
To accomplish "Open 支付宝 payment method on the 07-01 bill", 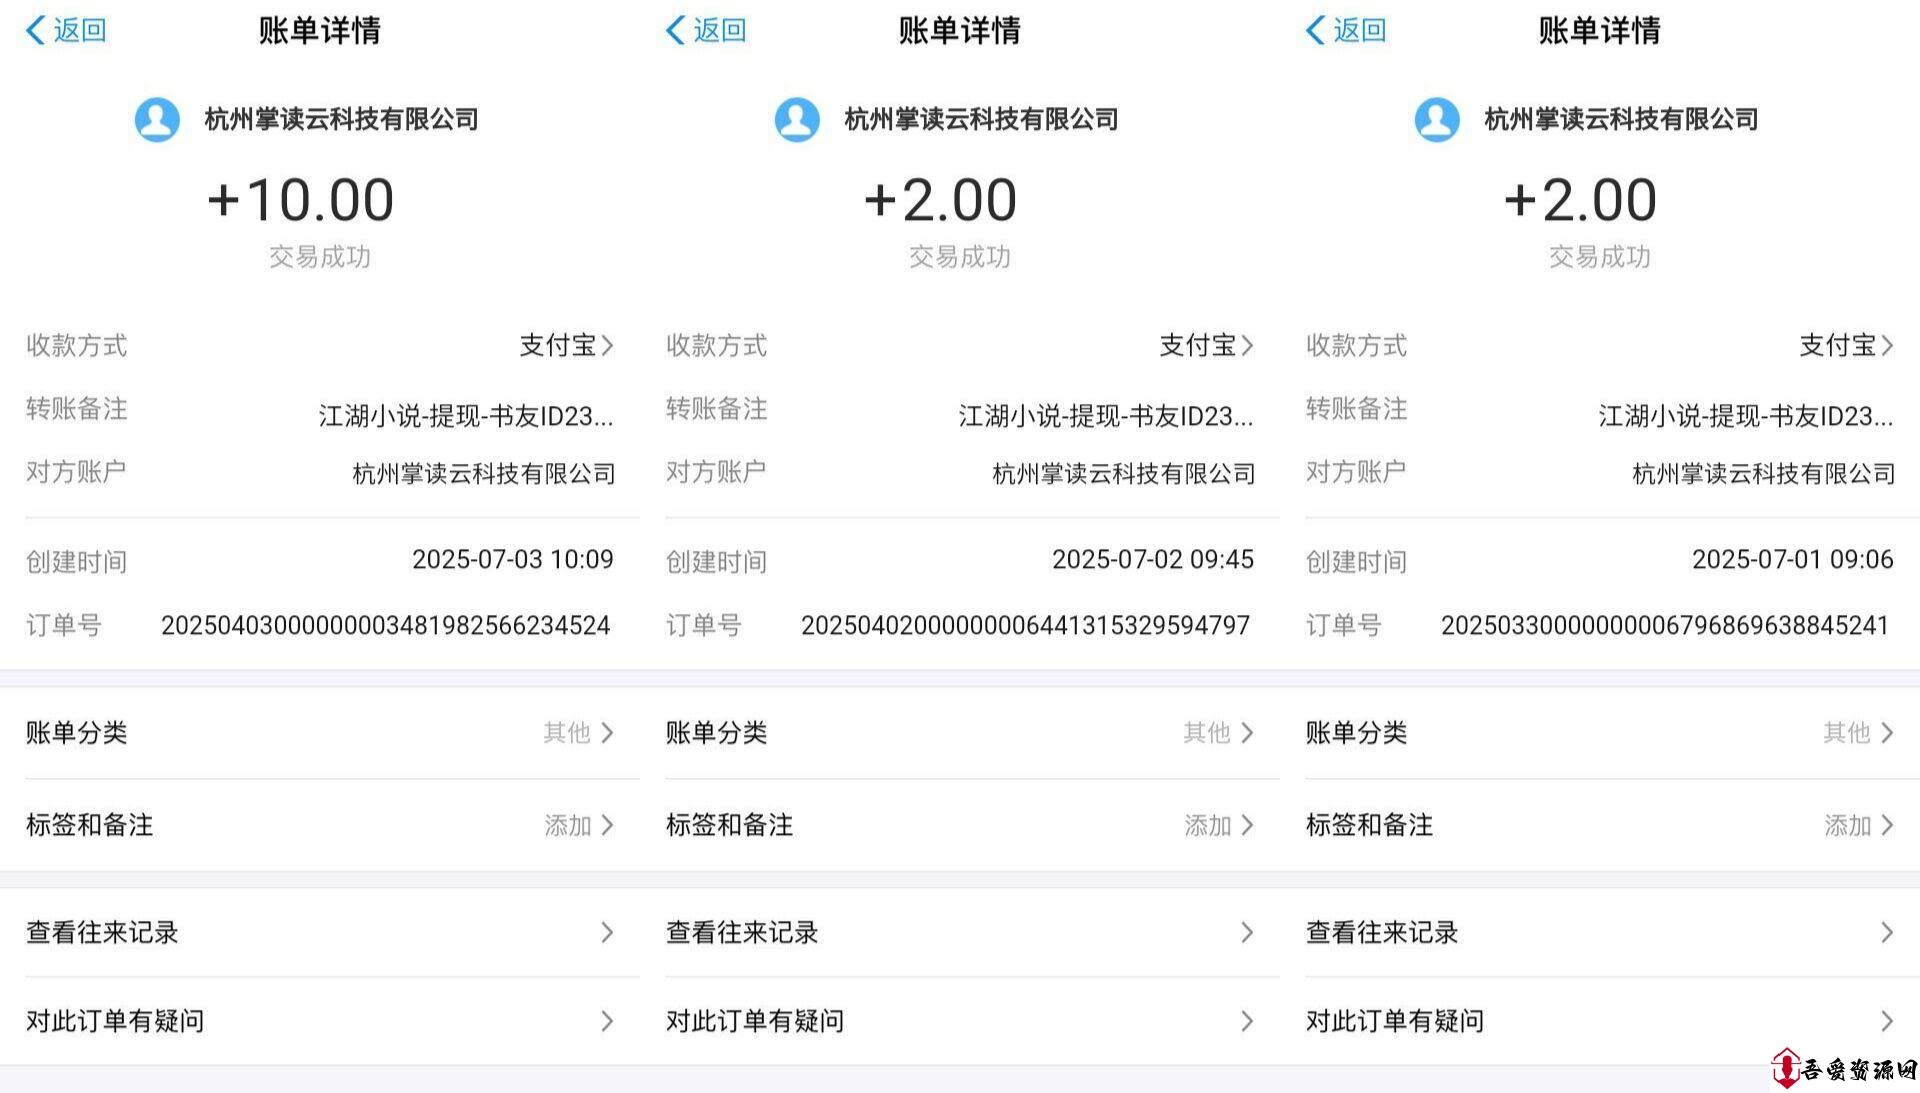I will pyautogui.click(x=1846, y=345).
